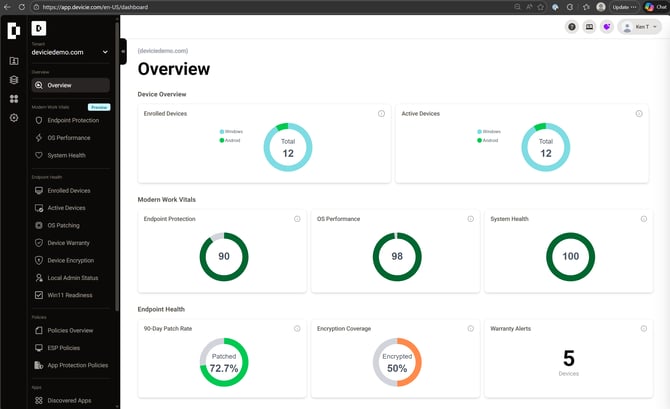670x409 pixels.
Task: Toggle Windows legend in Active Devices card
Action: [489, 132]
